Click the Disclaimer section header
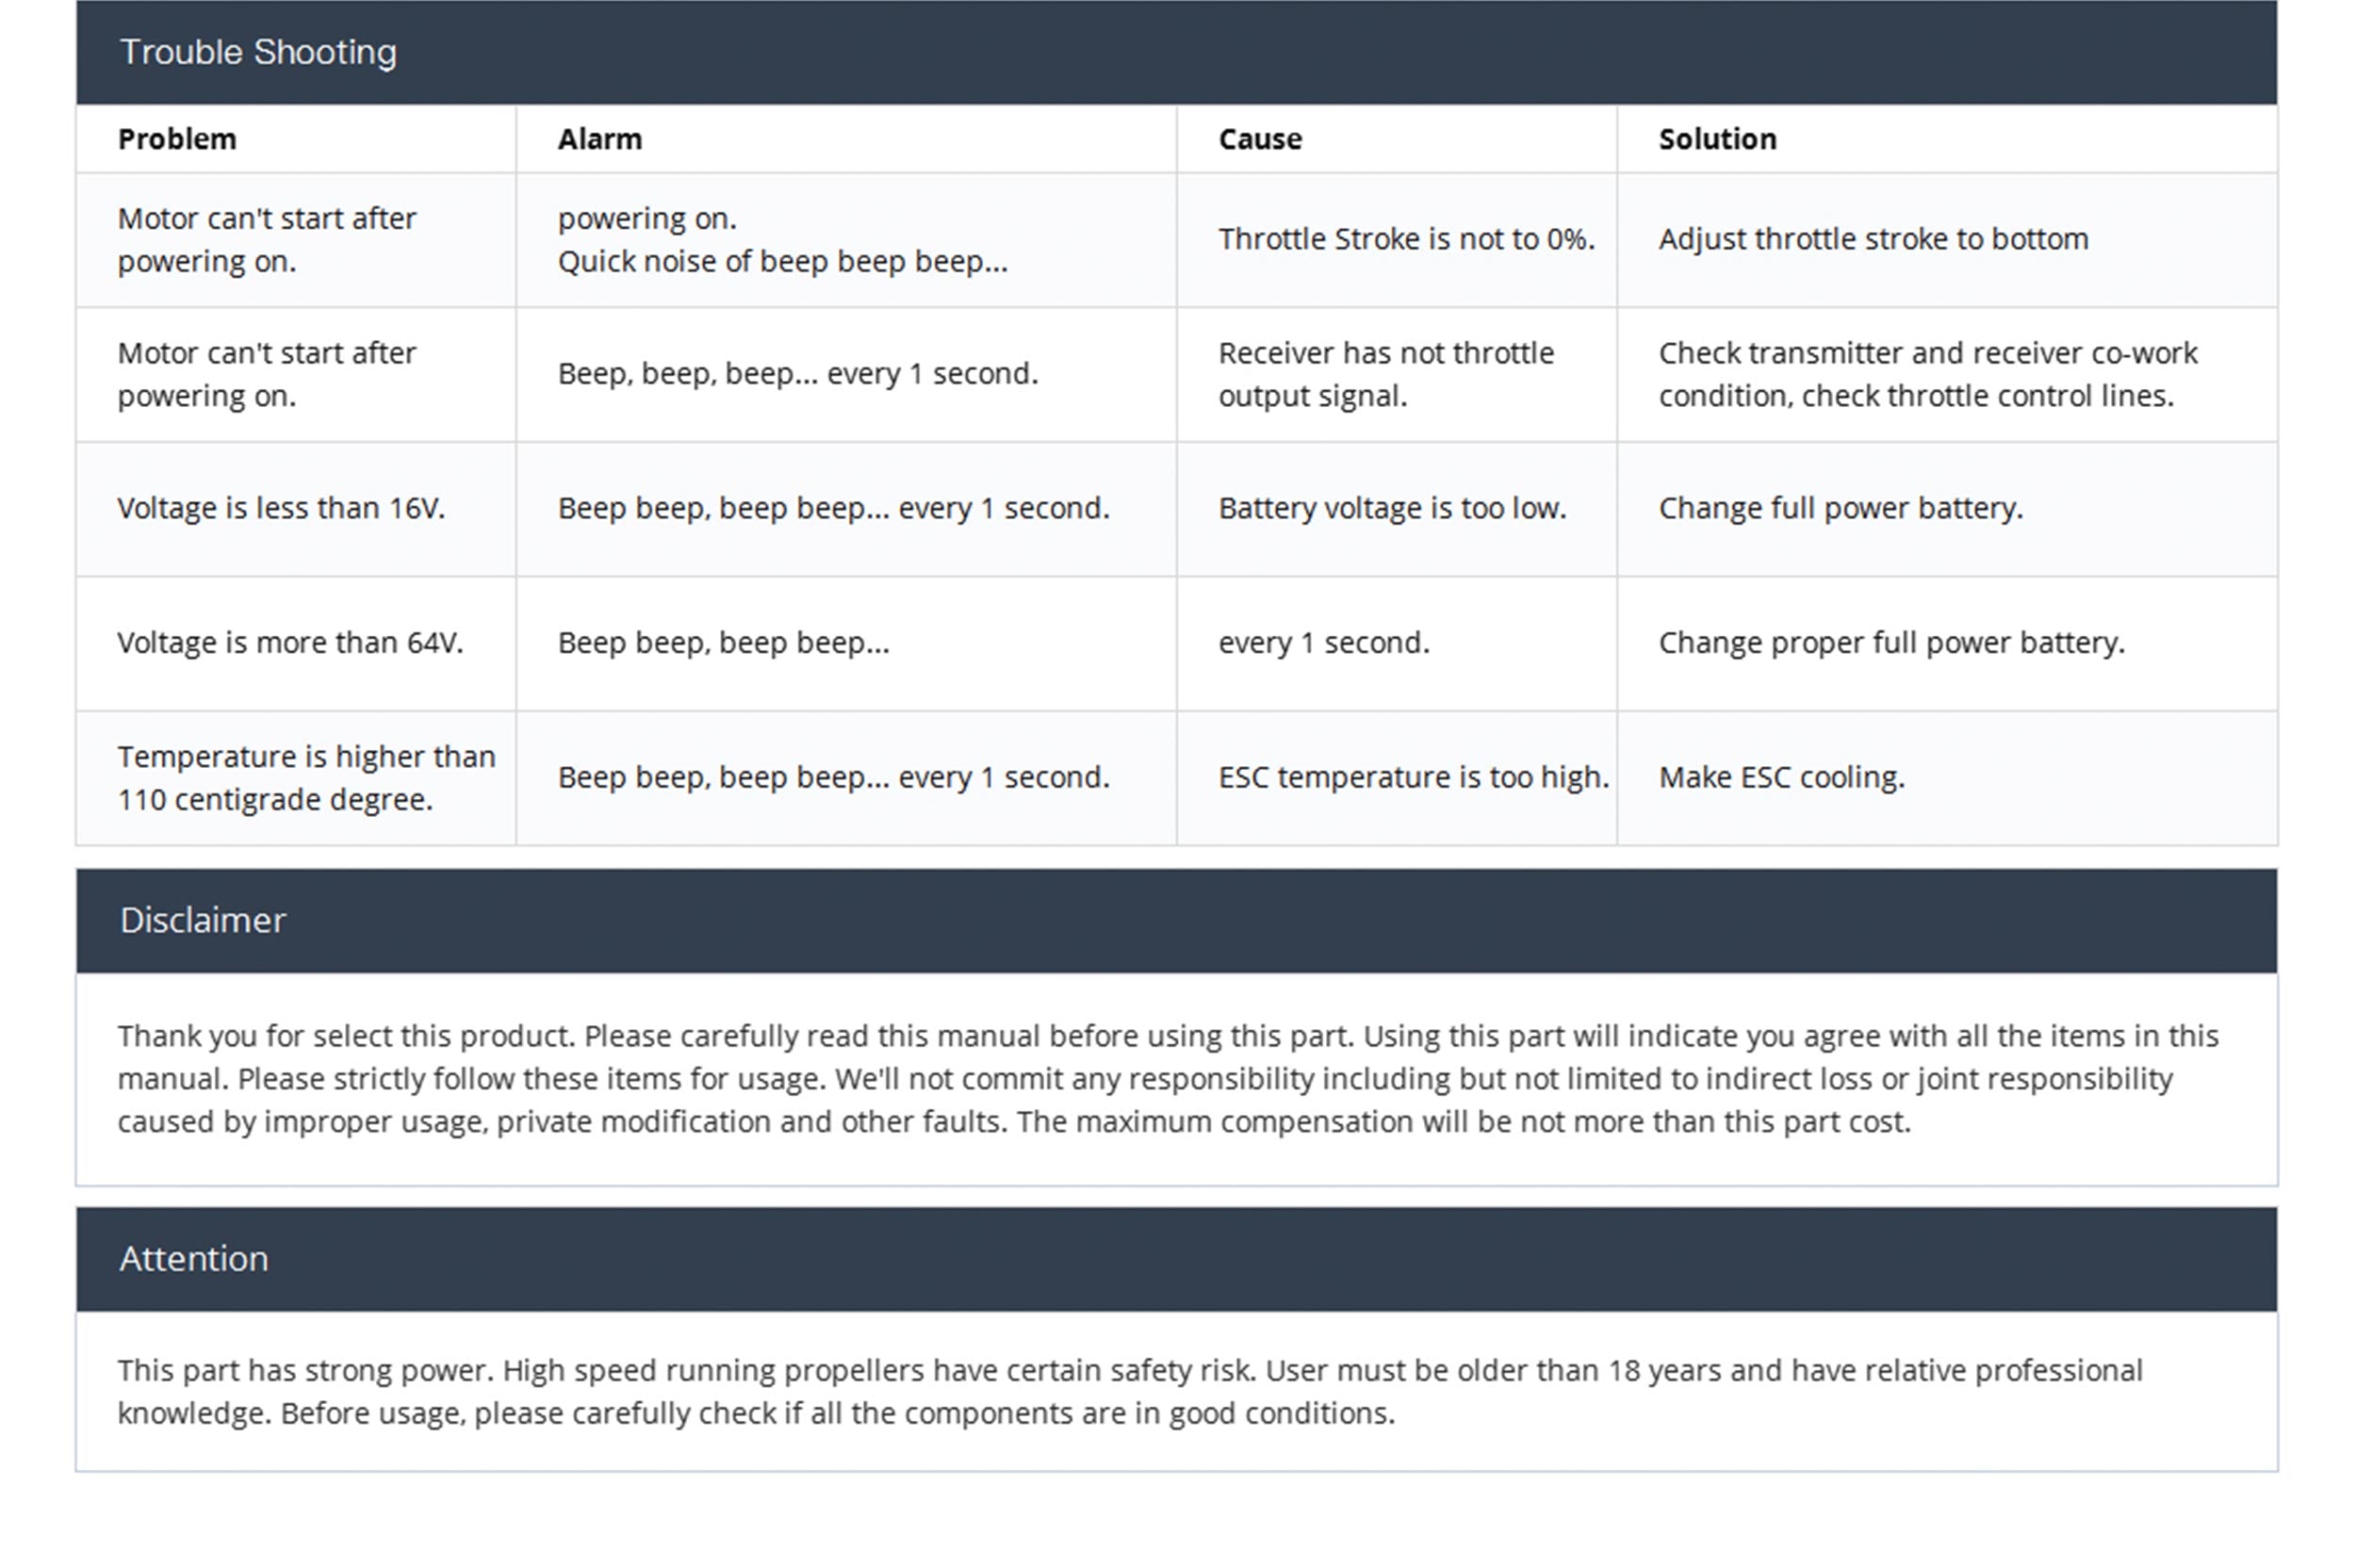Viewport: 2356px width, 1568px height. [203, 920]
